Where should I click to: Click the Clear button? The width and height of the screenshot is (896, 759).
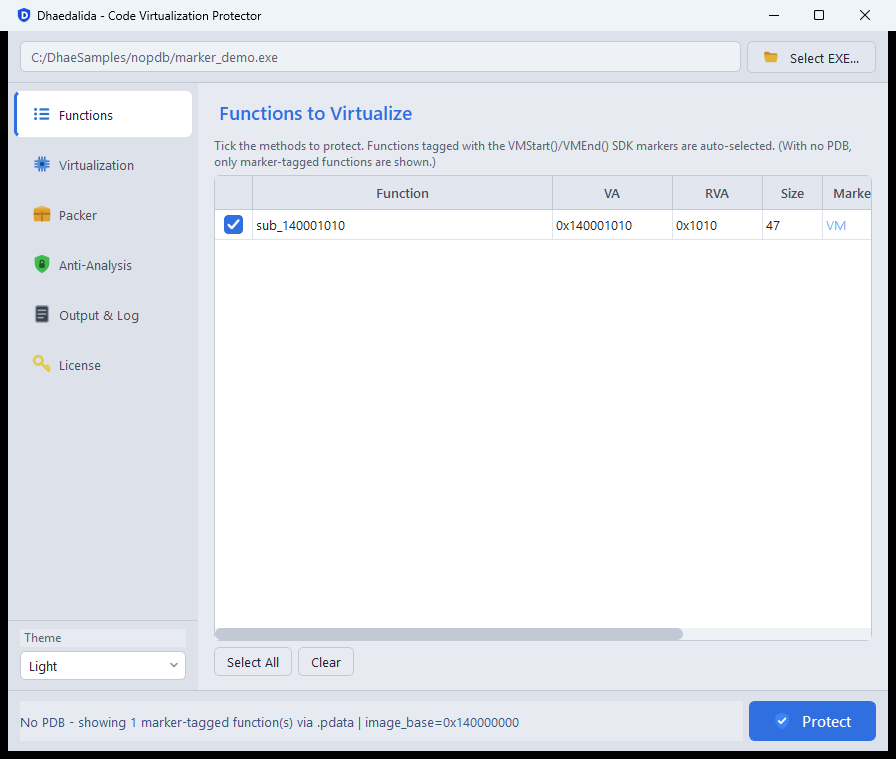(x=326, y=662)
